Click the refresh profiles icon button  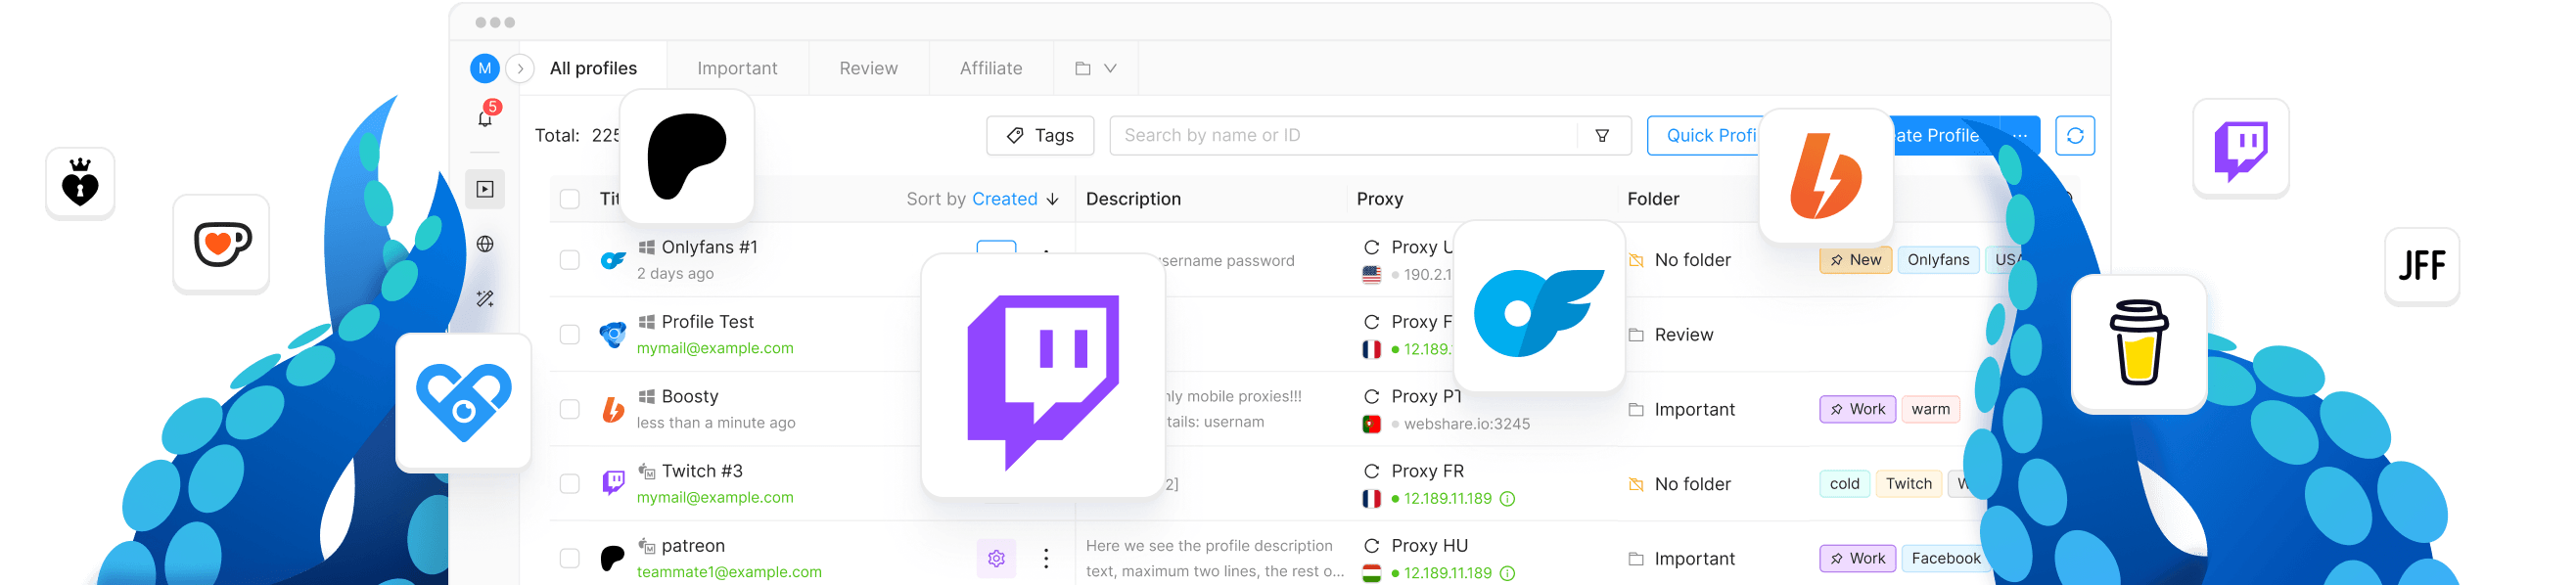[2075, 135]
